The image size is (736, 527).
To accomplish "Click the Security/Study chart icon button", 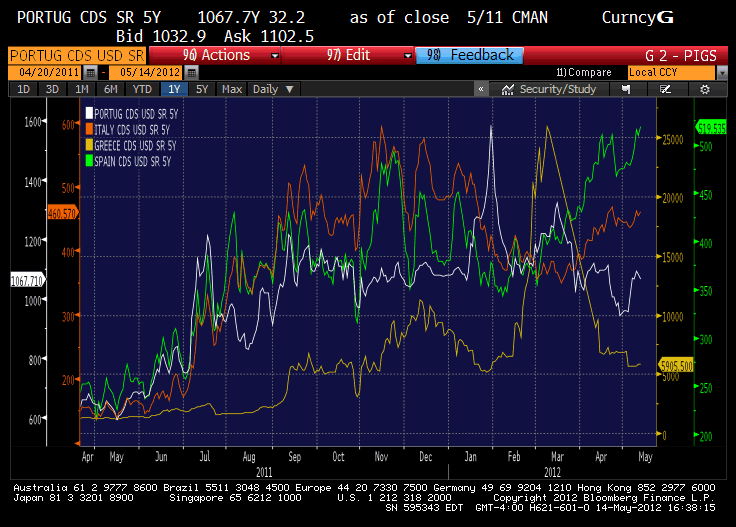I will pos(547,90).
